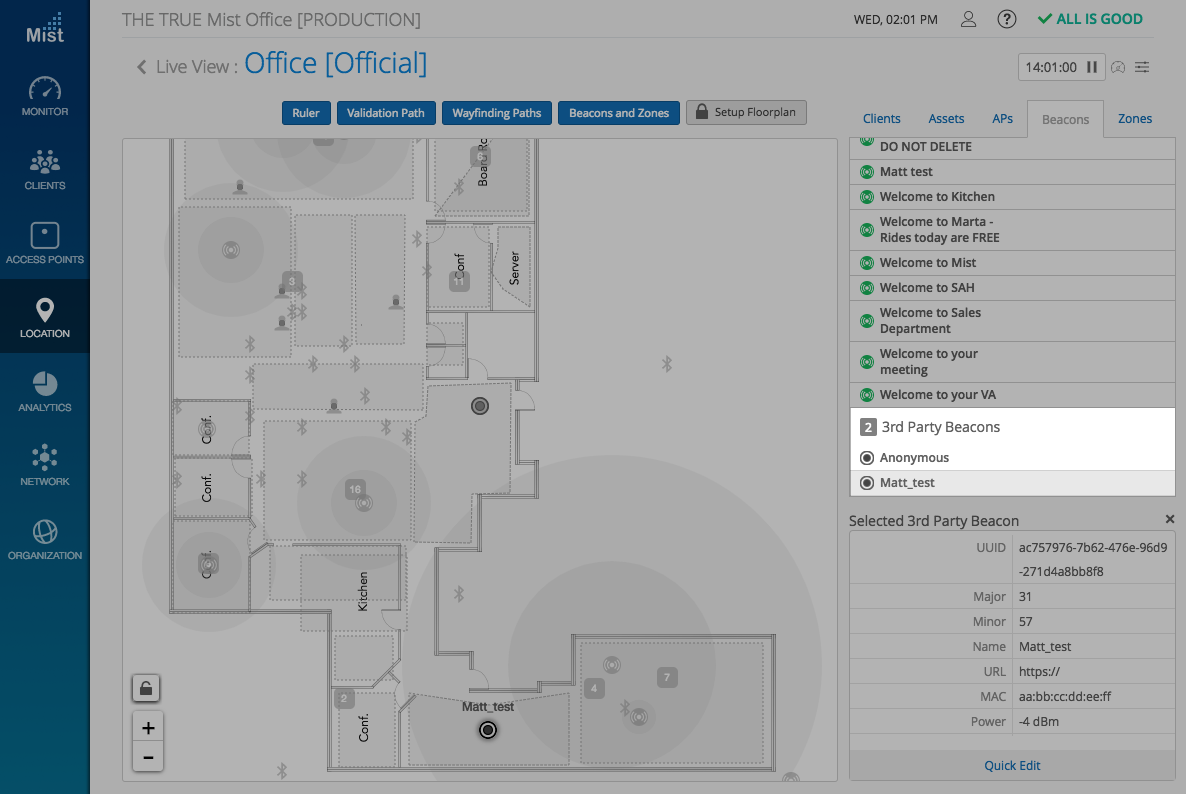The height and width of the screenshot is (794, 1186).
Task: Open the Analytics section in sidebar
Action: pyautogui.click(x=45, y=391)
